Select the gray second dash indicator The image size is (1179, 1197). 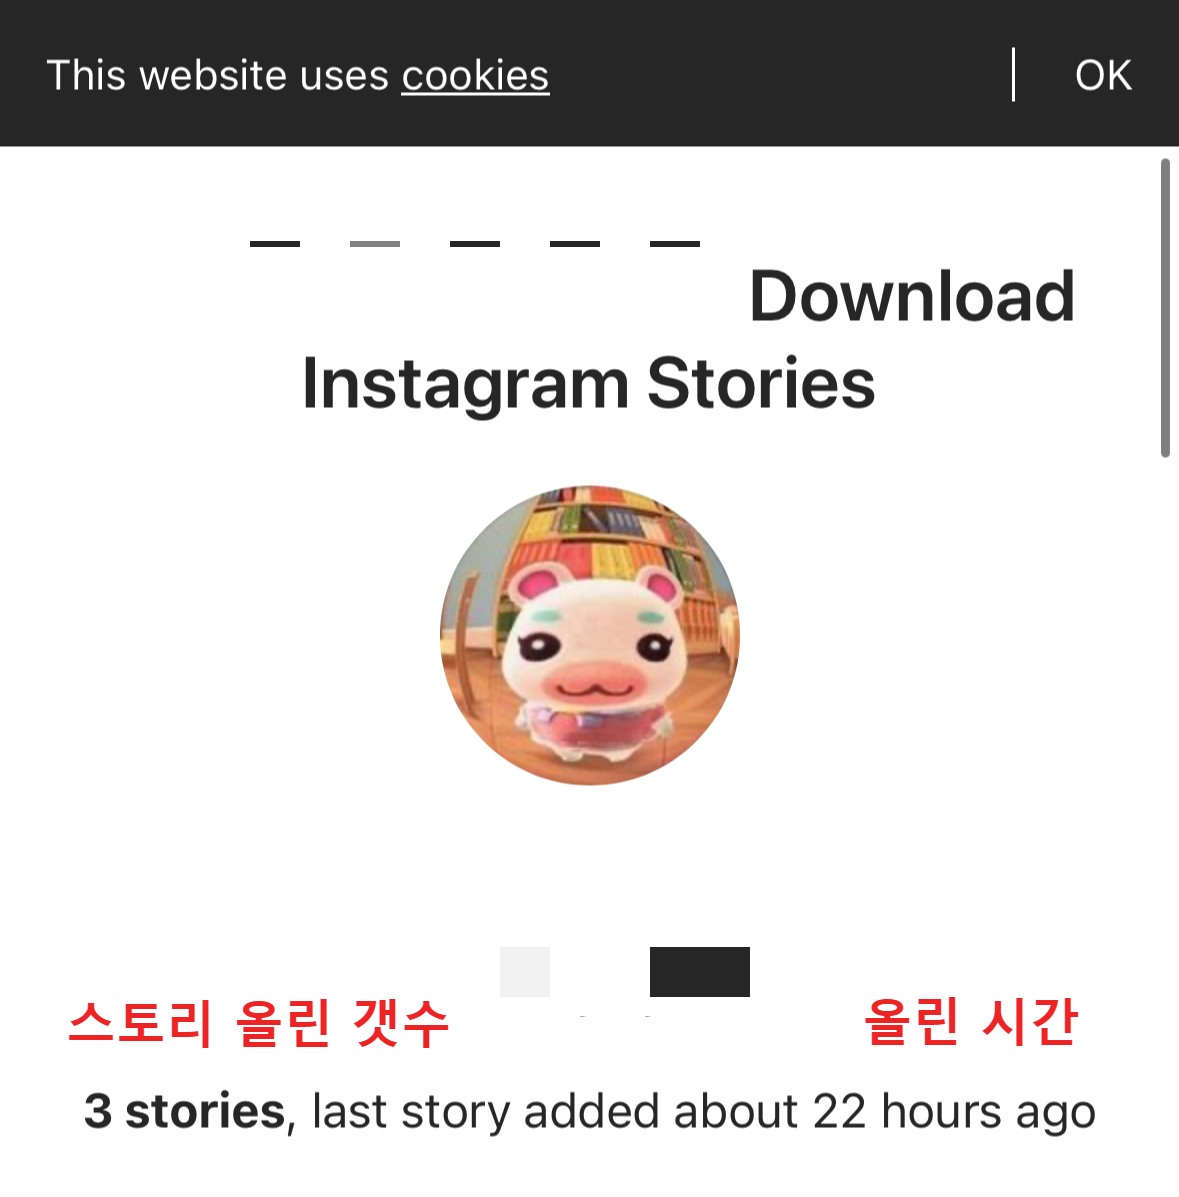tap(375, 244)
